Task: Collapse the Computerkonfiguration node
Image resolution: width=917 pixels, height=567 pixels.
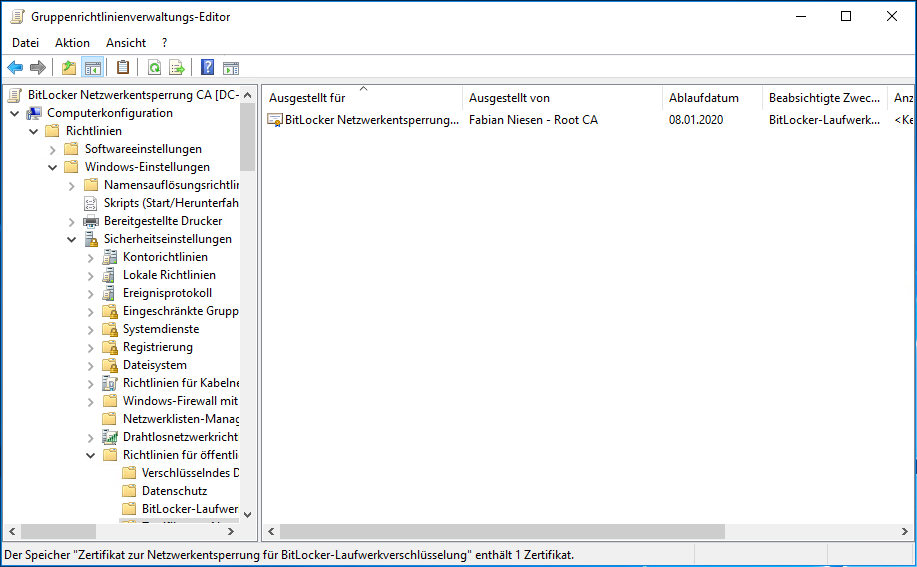Action: click(x=15, y=113)
